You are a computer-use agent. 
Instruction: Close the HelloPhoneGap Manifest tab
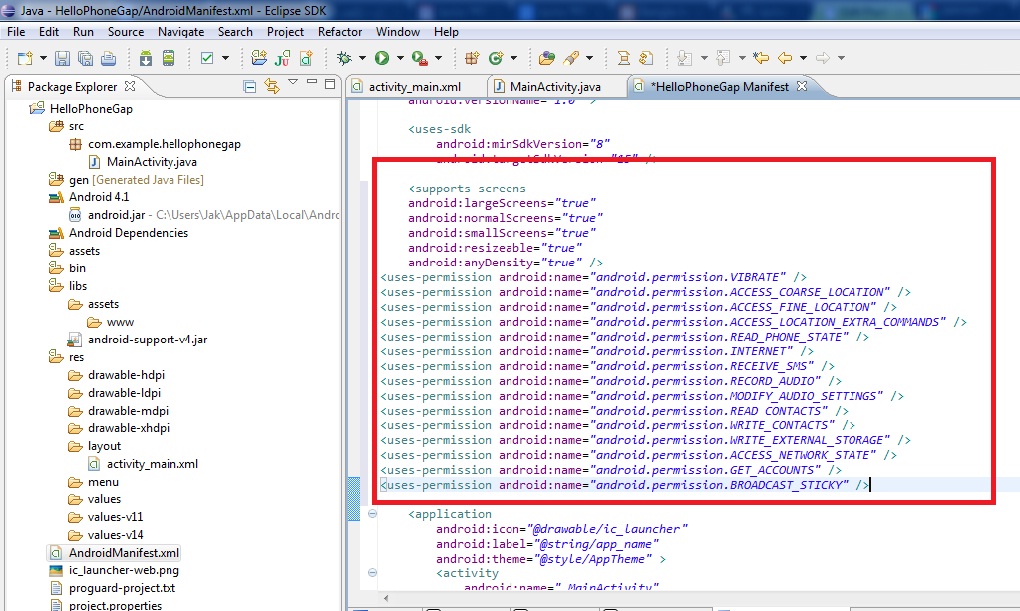tap(802, 86)
